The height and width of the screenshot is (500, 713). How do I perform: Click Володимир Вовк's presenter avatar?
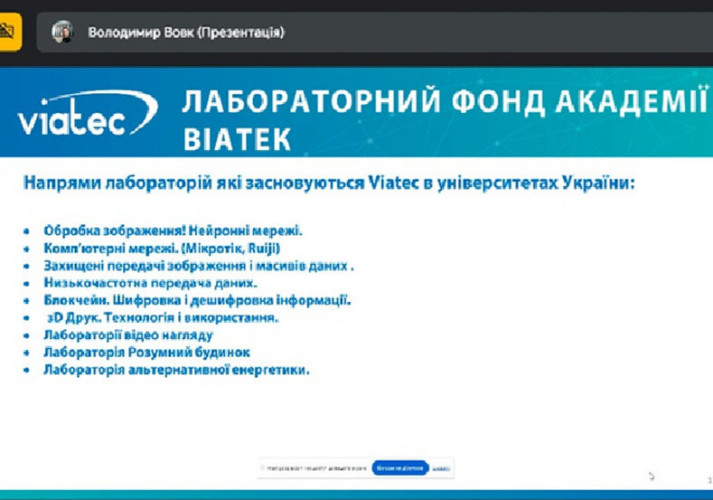63,32
